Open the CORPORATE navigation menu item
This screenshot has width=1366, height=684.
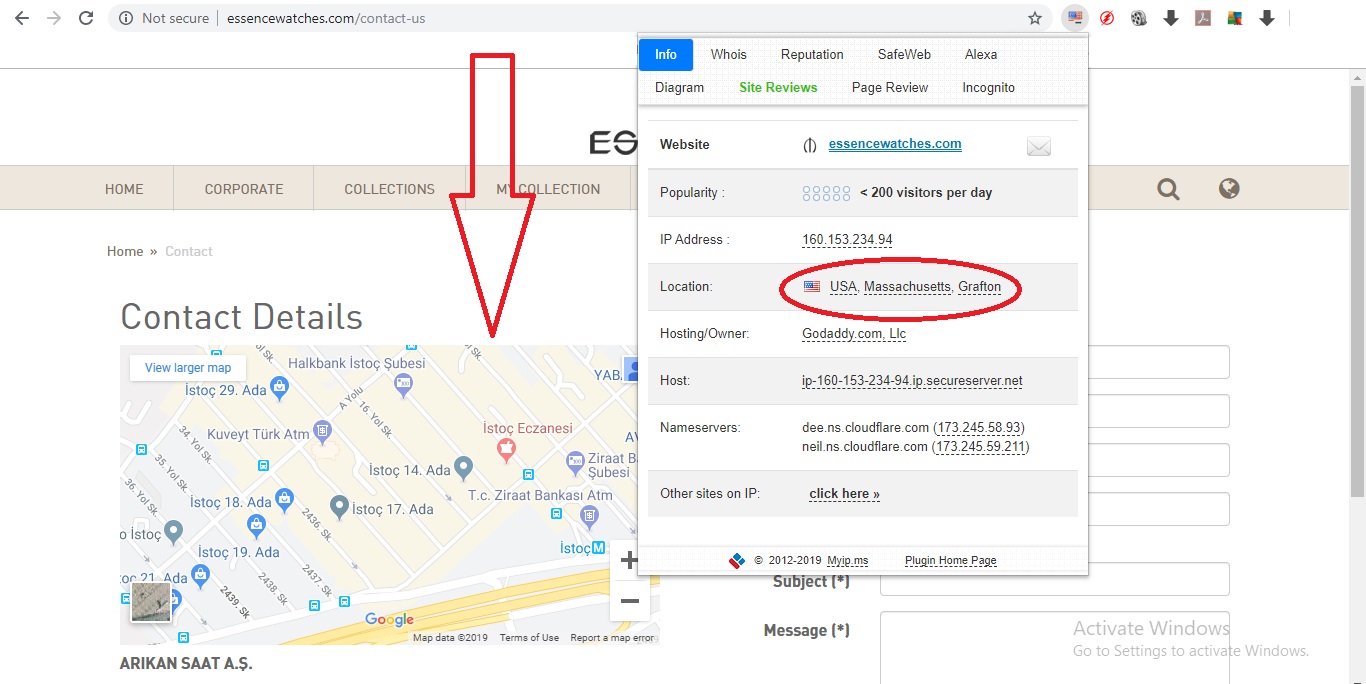[x=244, y=189]
